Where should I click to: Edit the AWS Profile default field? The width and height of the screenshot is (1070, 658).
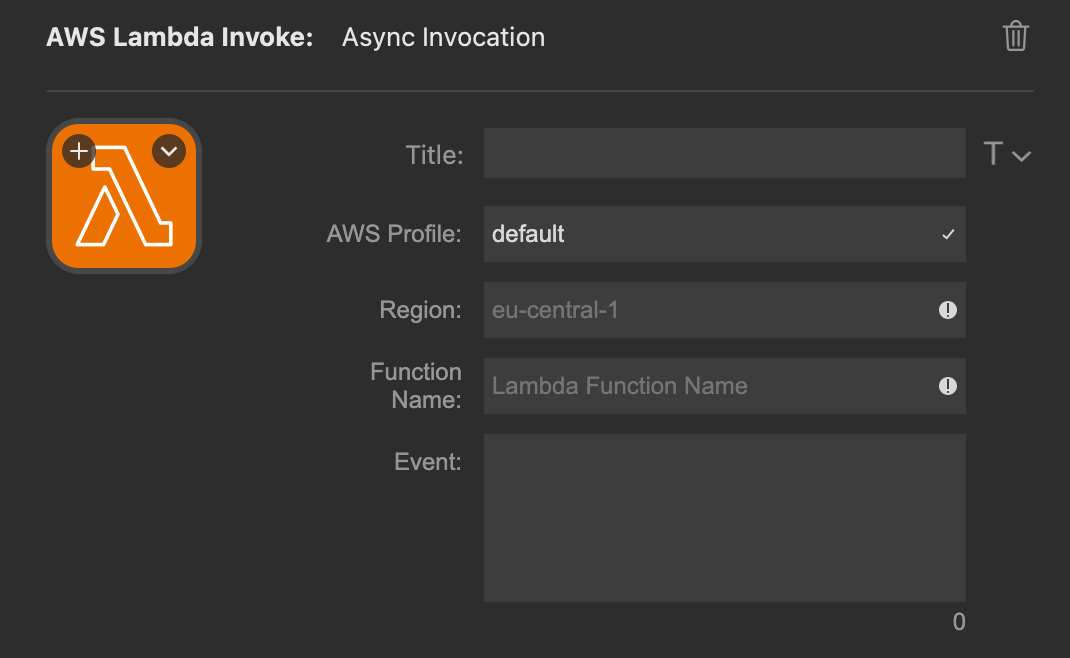tap(725, 234)
